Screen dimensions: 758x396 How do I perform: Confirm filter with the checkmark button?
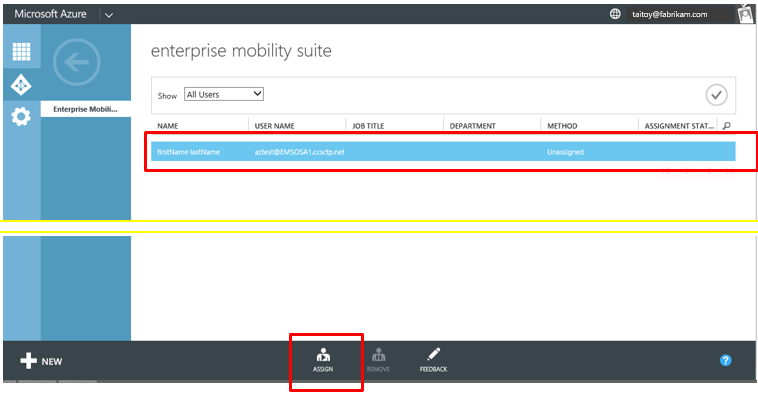pos(716,95)
